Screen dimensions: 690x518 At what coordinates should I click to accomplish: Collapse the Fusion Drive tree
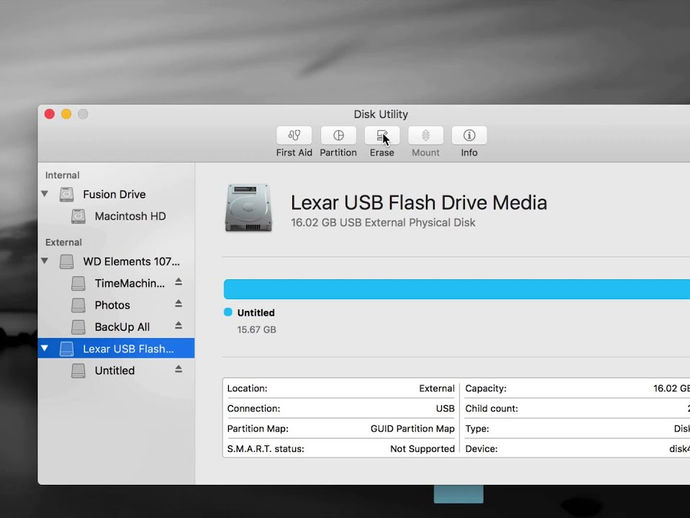pyautogui.click(x=44, y=194)
